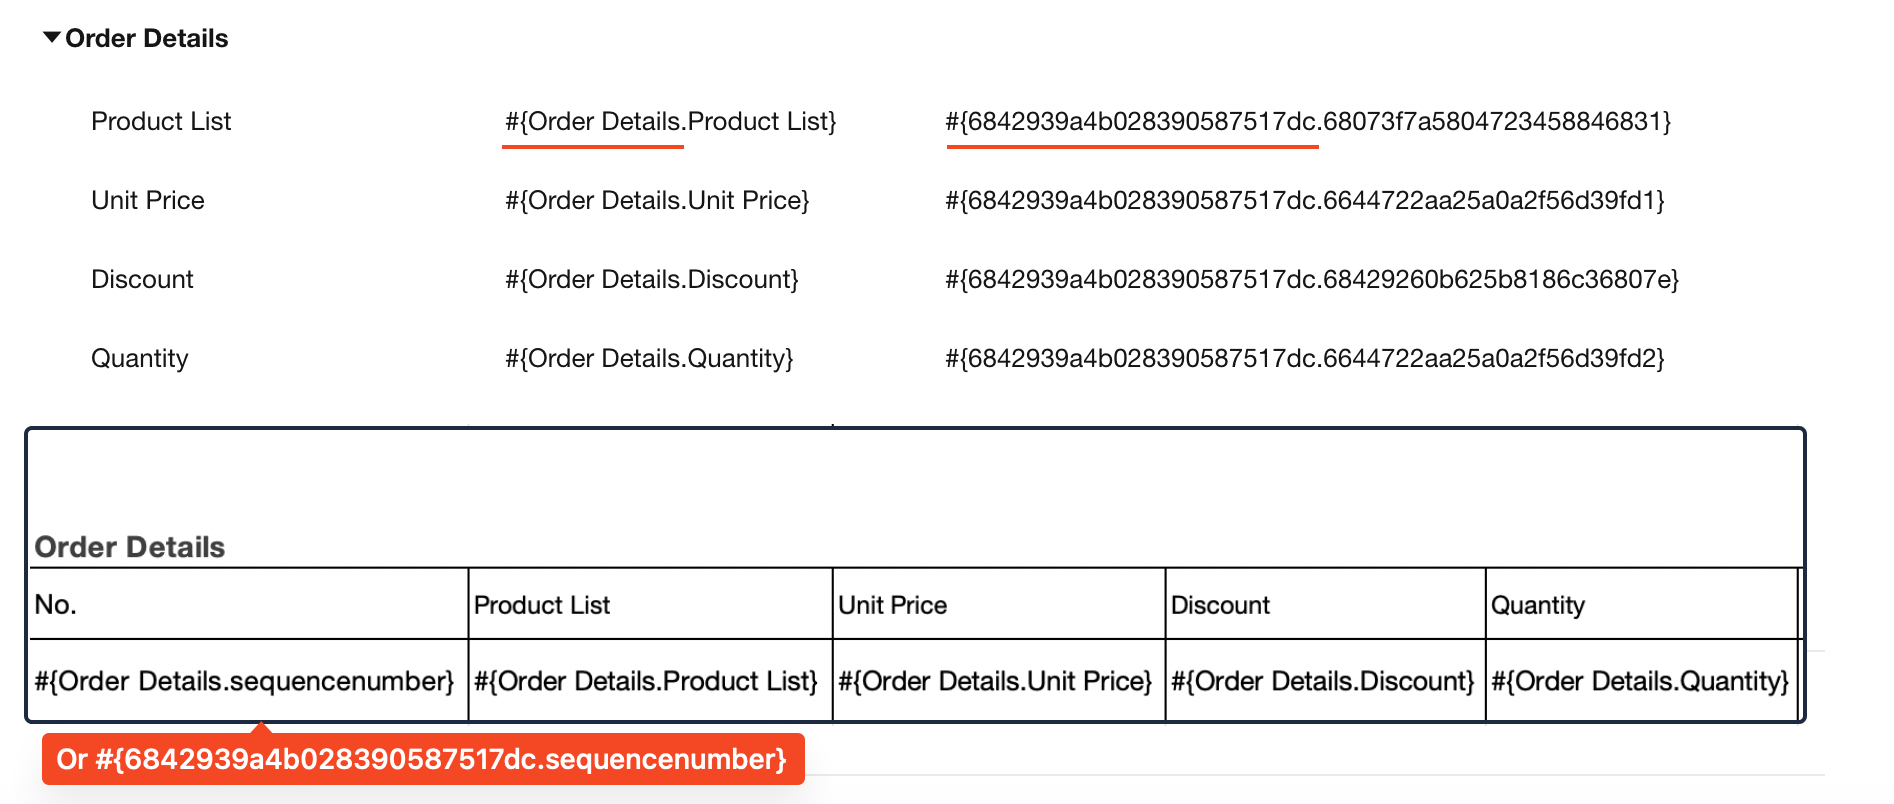Click the red sequencenumber tooltip
Screen dimensions: 1894x804
click(422, 760)
